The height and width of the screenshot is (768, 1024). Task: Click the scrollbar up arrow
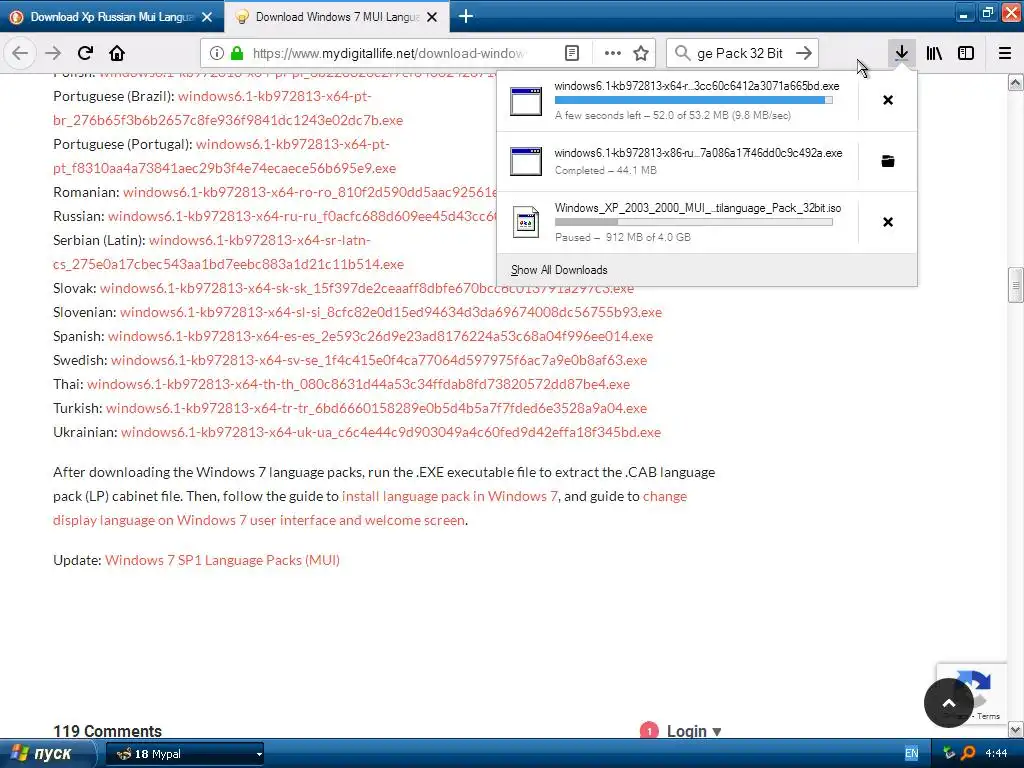[1016, 82]
